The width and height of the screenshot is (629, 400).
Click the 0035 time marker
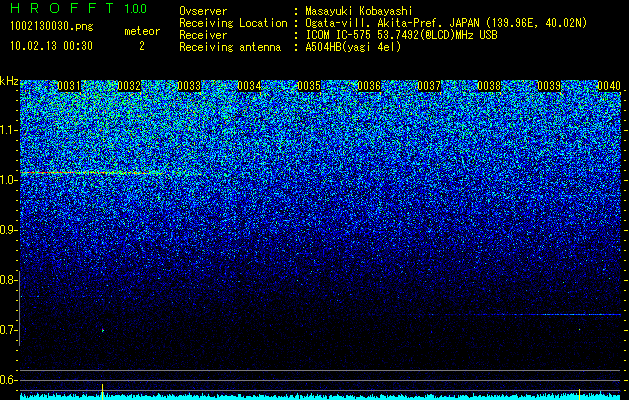[309, 86]
